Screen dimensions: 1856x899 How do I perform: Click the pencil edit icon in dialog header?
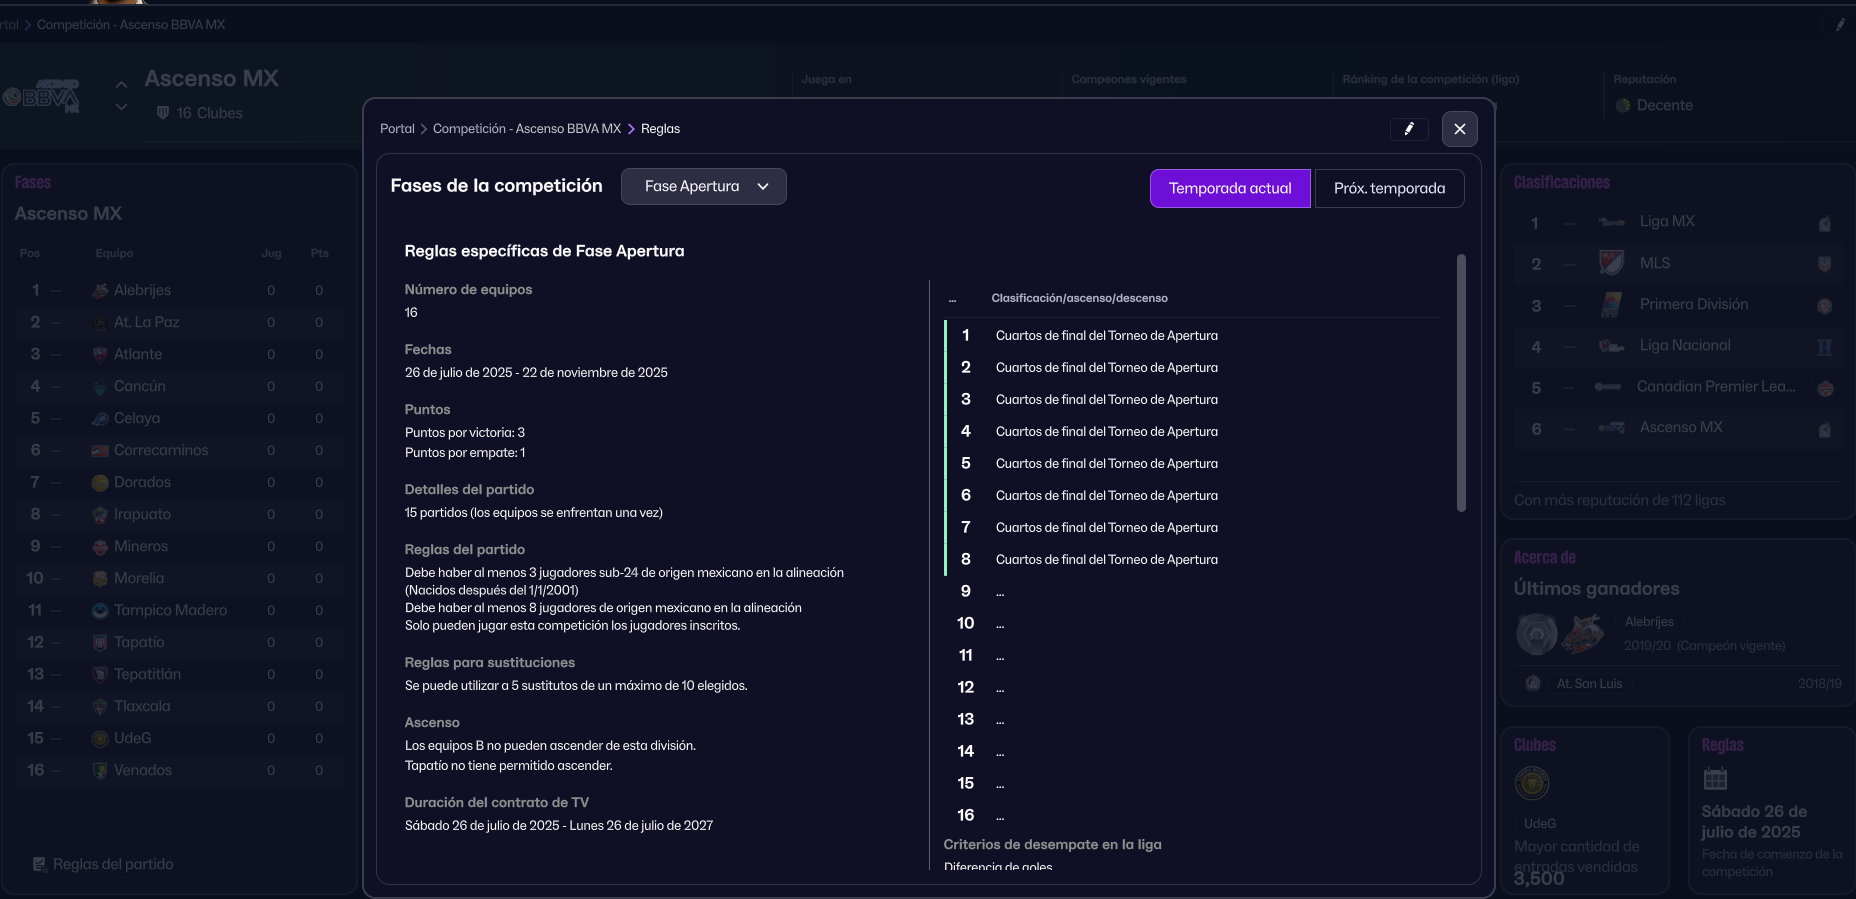(1408, 129)
